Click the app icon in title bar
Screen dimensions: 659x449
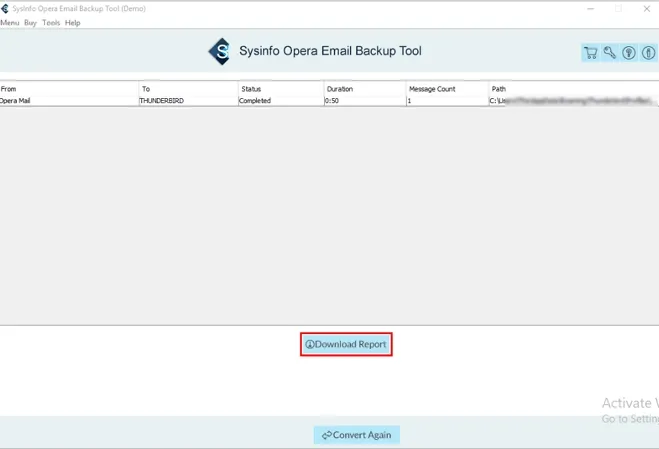click(5, 8)
